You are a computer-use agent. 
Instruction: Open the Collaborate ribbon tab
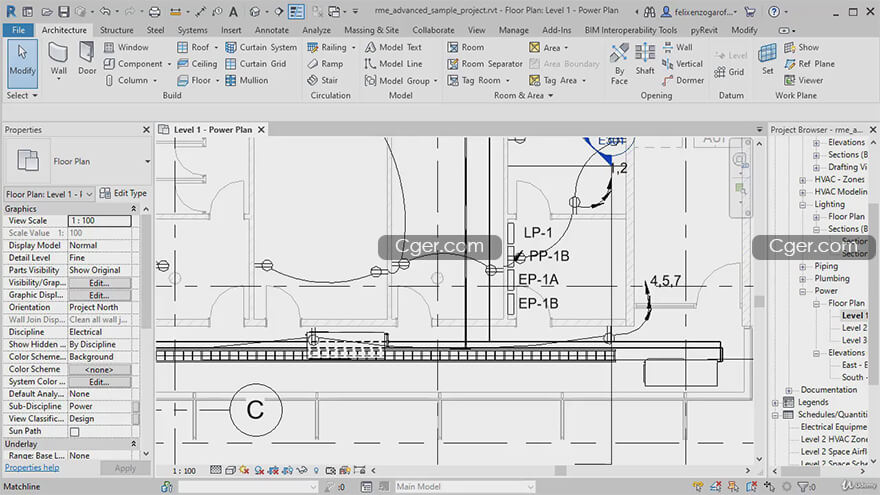(433, 30)
